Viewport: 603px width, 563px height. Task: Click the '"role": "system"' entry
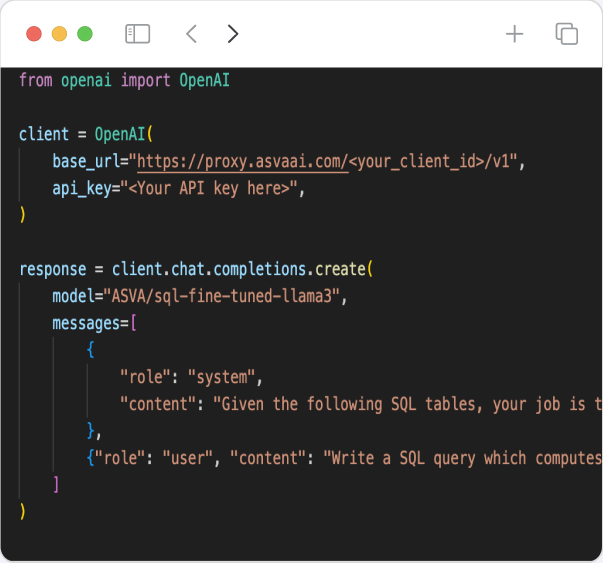187,377
